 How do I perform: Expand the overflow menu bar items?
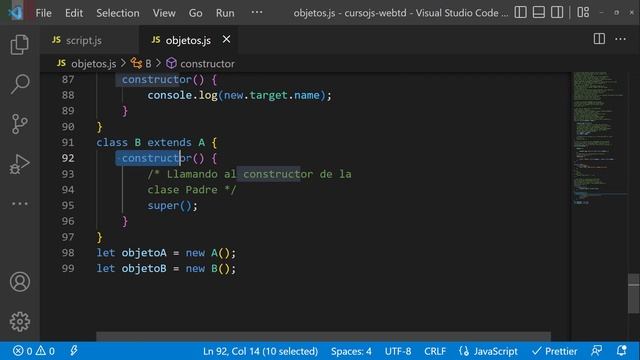click(x=257, y=12)
